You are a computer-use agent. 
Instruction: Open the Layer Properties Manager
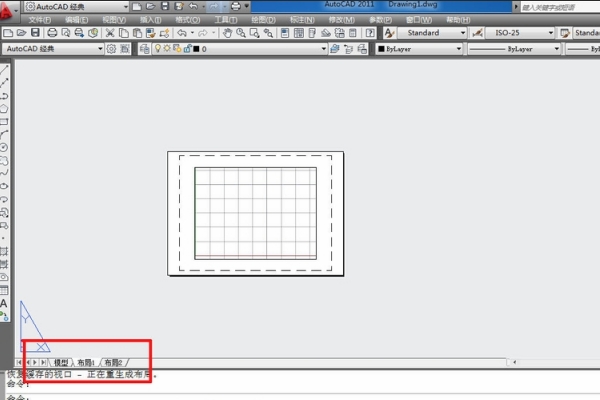[x=144, y=49]
